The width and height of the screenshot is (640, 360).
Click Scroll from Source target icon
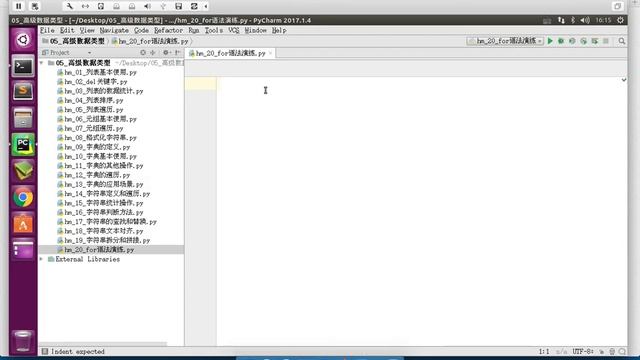pos(143,53)
